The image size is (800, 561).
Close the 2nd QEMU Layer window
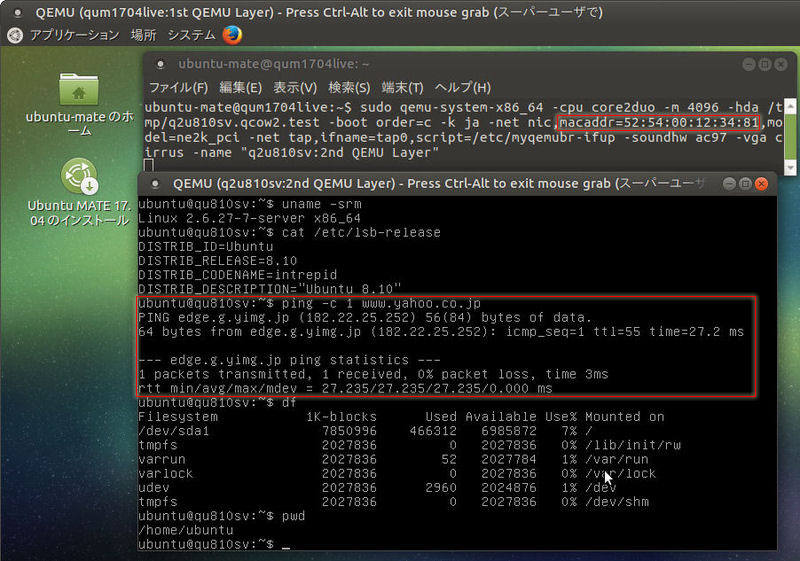click(761, 184)
